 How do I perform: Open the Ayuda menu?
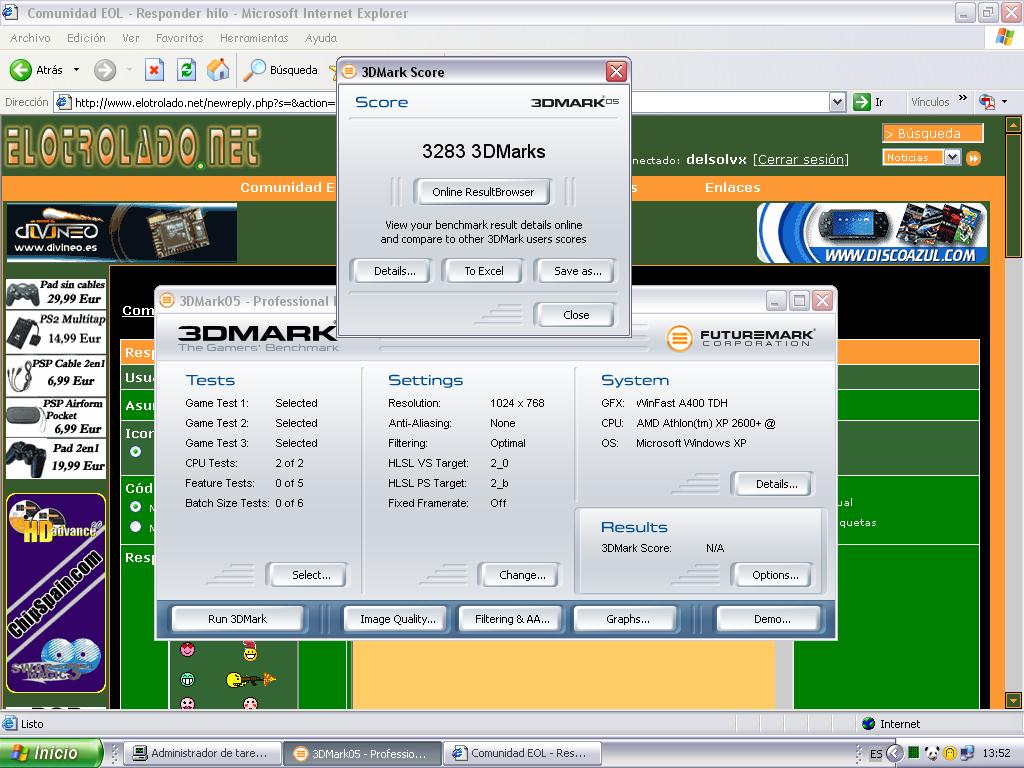[321, 38]
